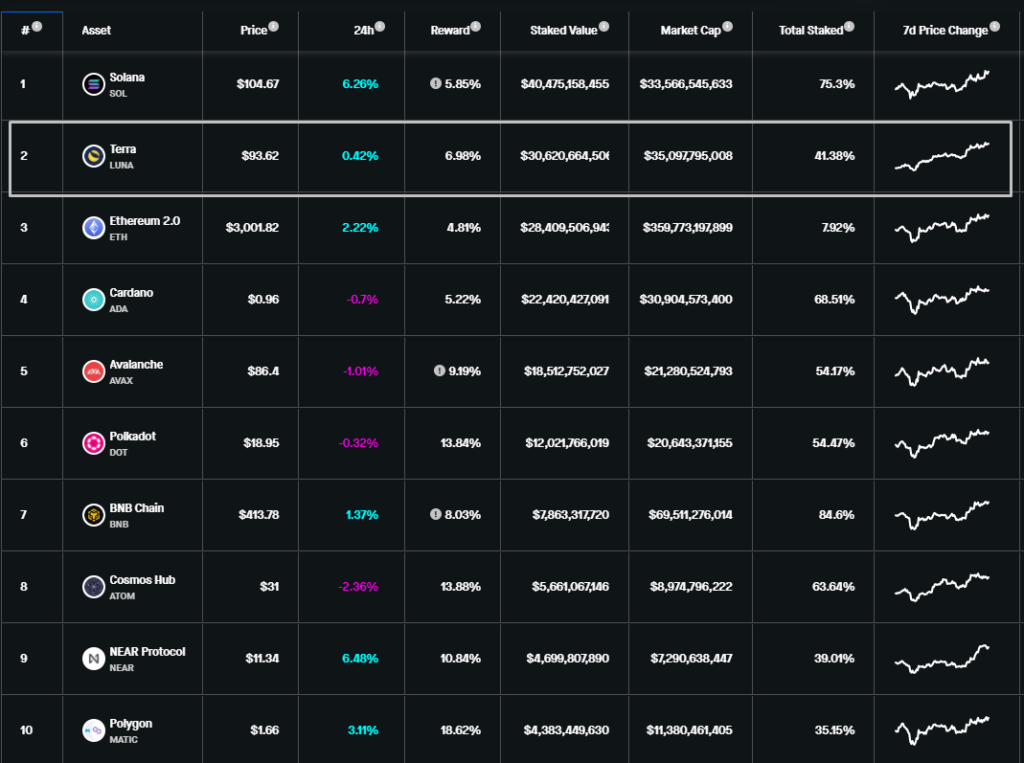Sort the table by Price column
Screen dimensions: 1024x763
point(254,31)
